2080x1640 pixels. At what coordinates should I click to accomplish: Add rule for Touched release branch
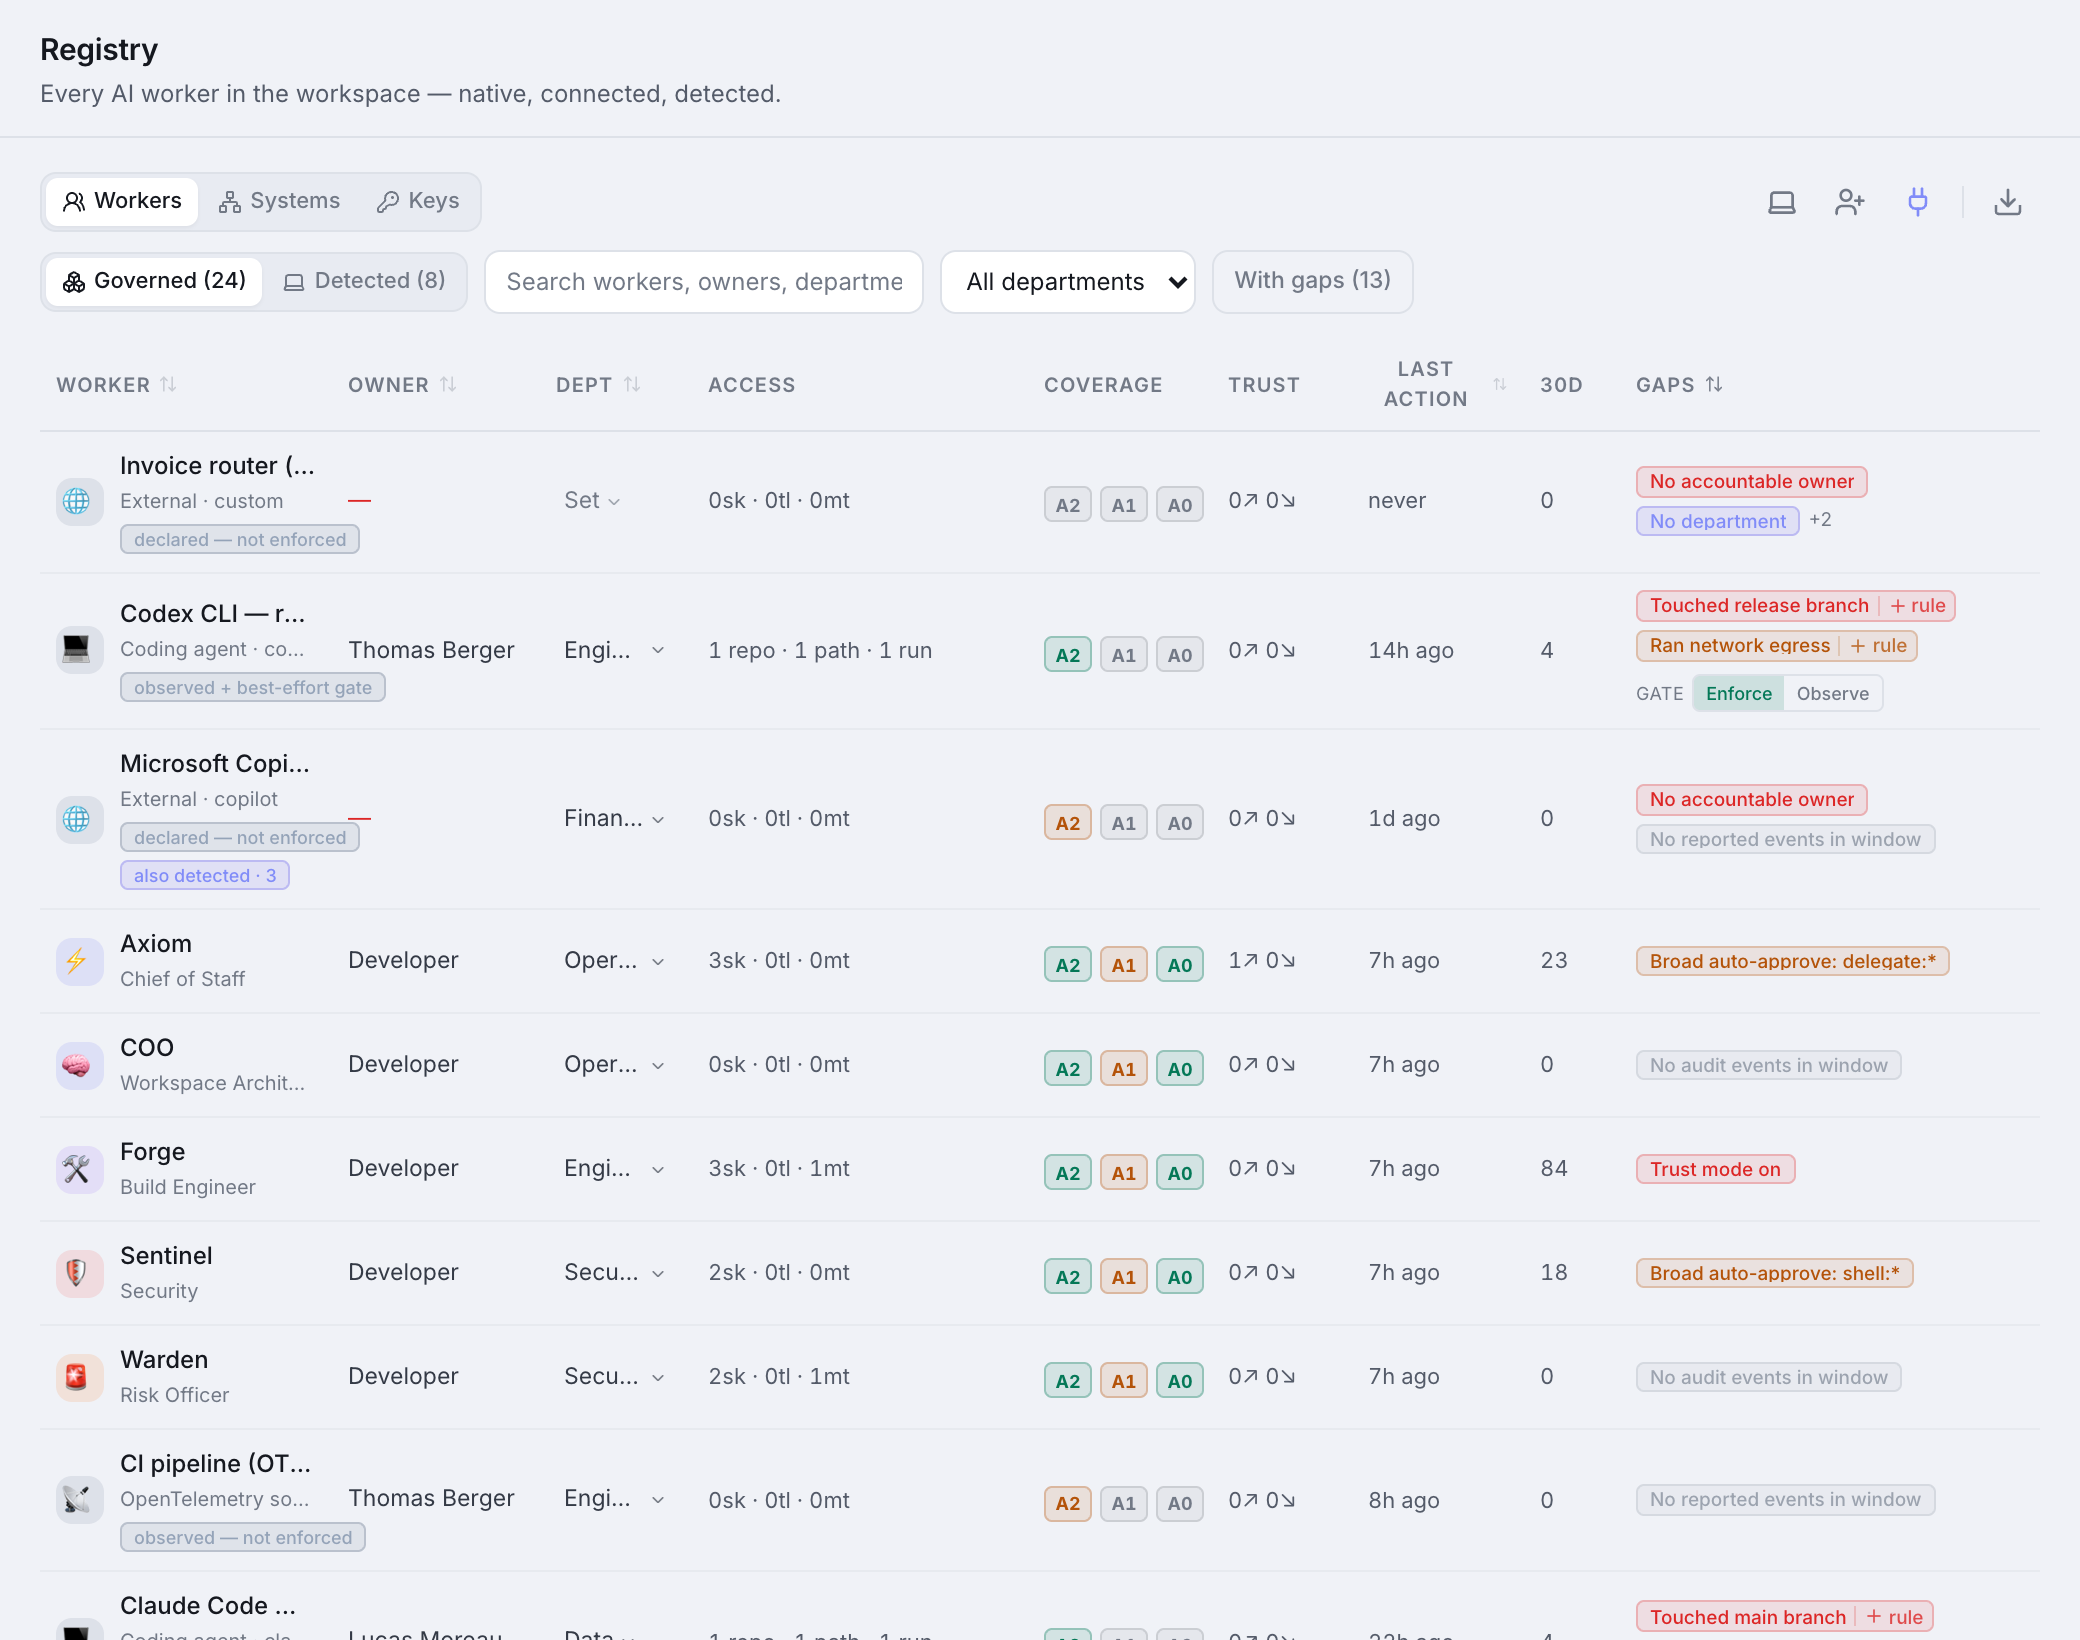pyautogui.click(x=1918, y=606)
